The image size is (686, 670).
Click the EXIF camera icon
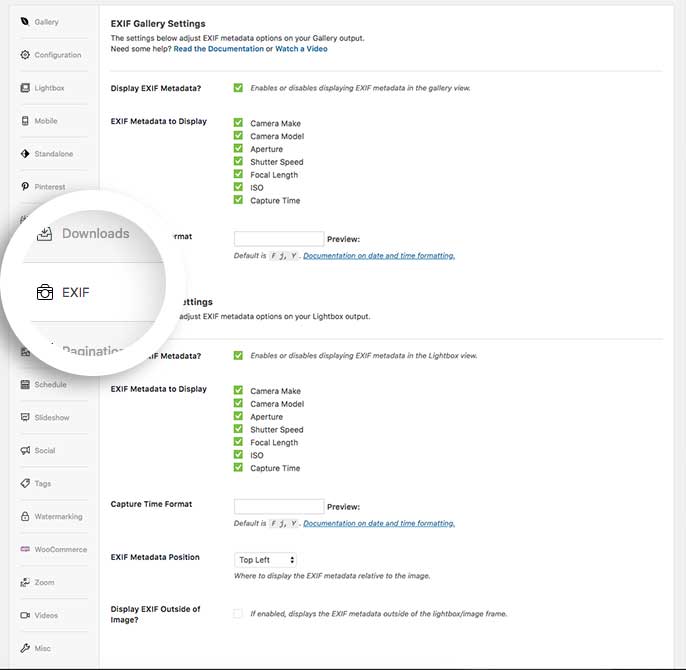click(x=44, y=293)
